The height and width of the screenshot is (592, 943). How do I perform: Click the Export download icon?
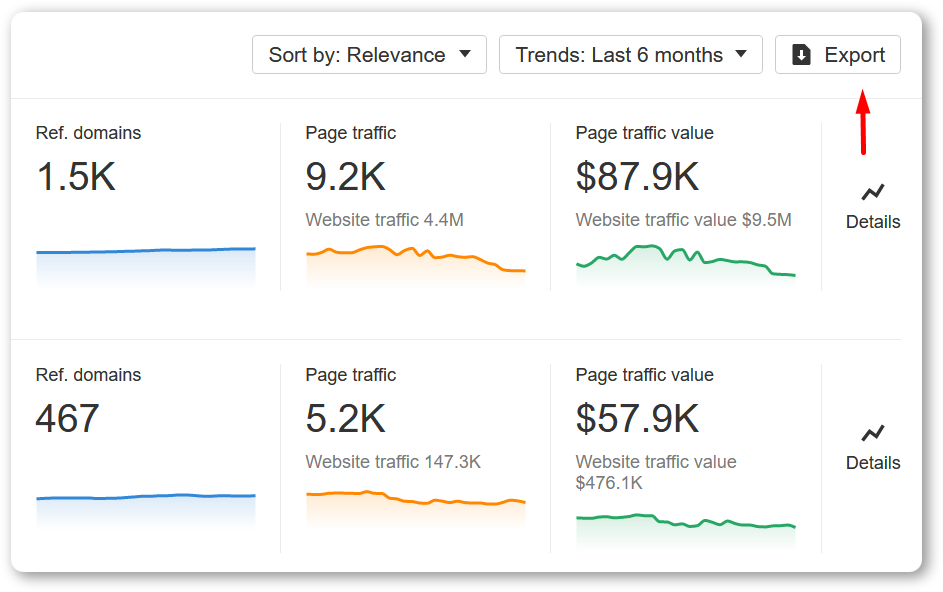[x=802, y=55]
